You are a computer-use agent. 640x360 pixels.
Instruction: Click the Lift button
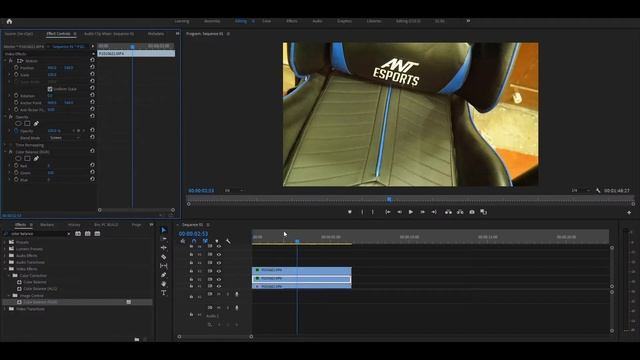click(448, 212)
